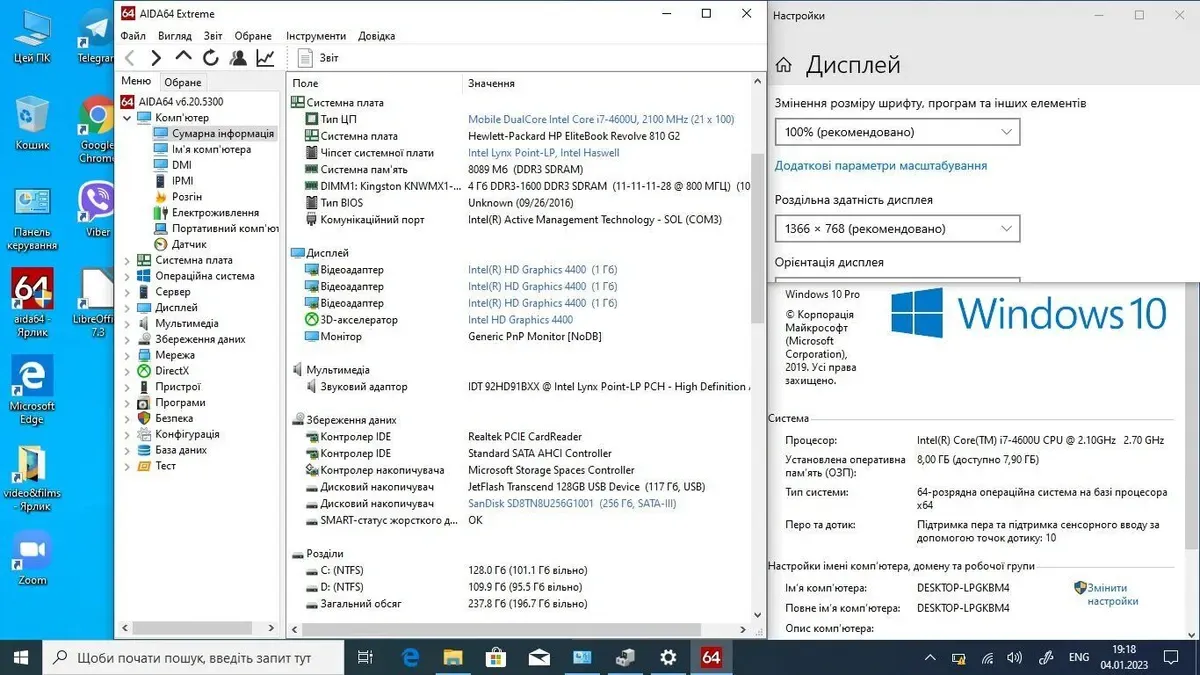Expand the Операційна система tree node

click(x=127, y=276)
